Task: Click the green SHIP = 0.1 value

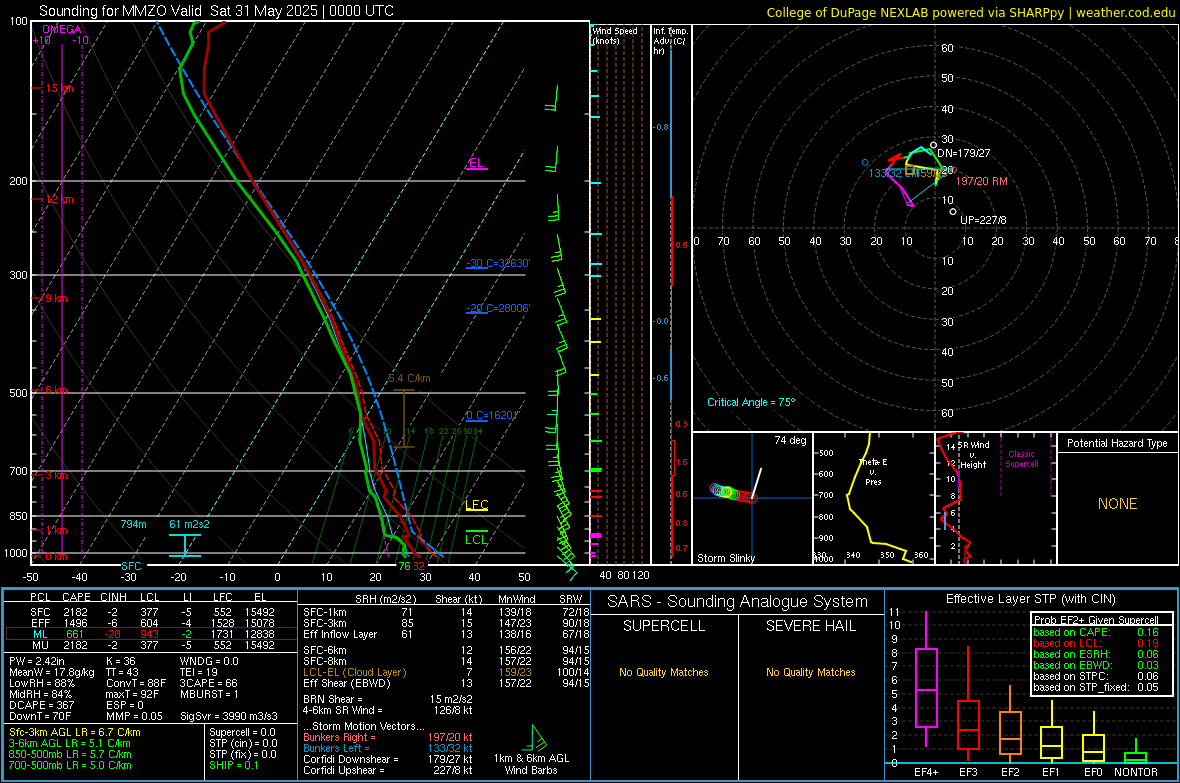Action: click(233, 765)
